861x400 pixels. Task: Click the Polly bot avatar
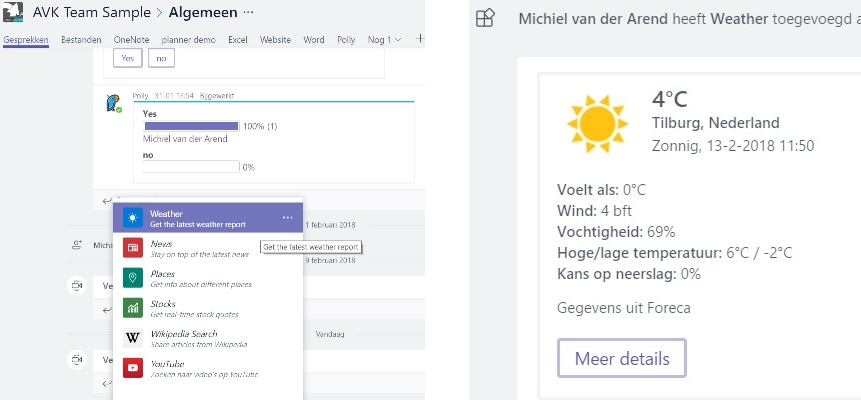tap(114, 103)
